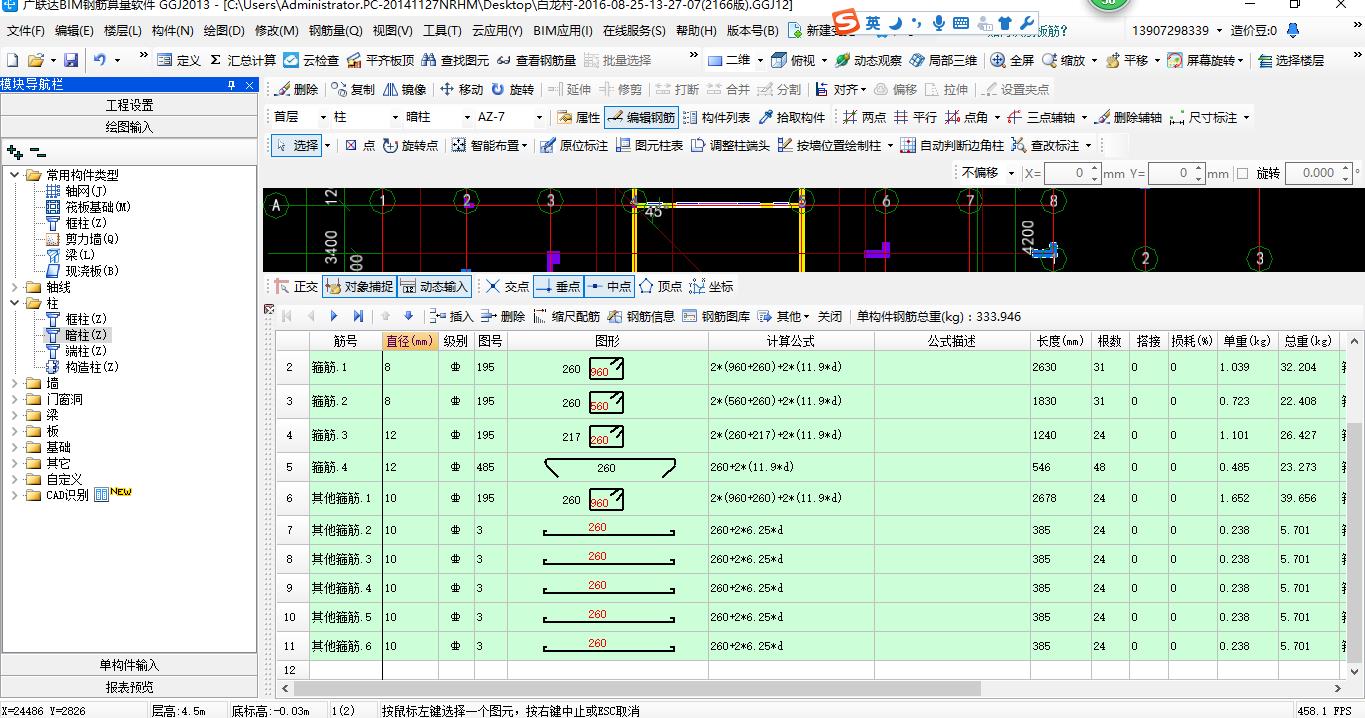Open 构件列表 component list

click(716, 117)
